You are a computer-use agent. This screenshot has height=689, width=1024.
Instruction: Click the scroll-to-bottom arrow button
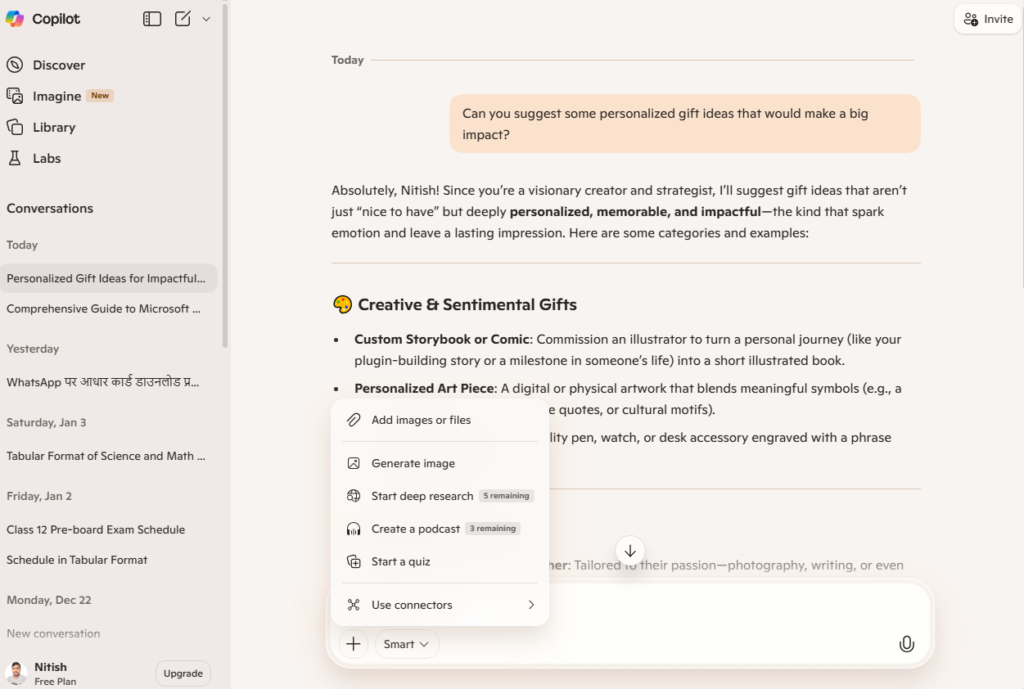pos(630,551)
